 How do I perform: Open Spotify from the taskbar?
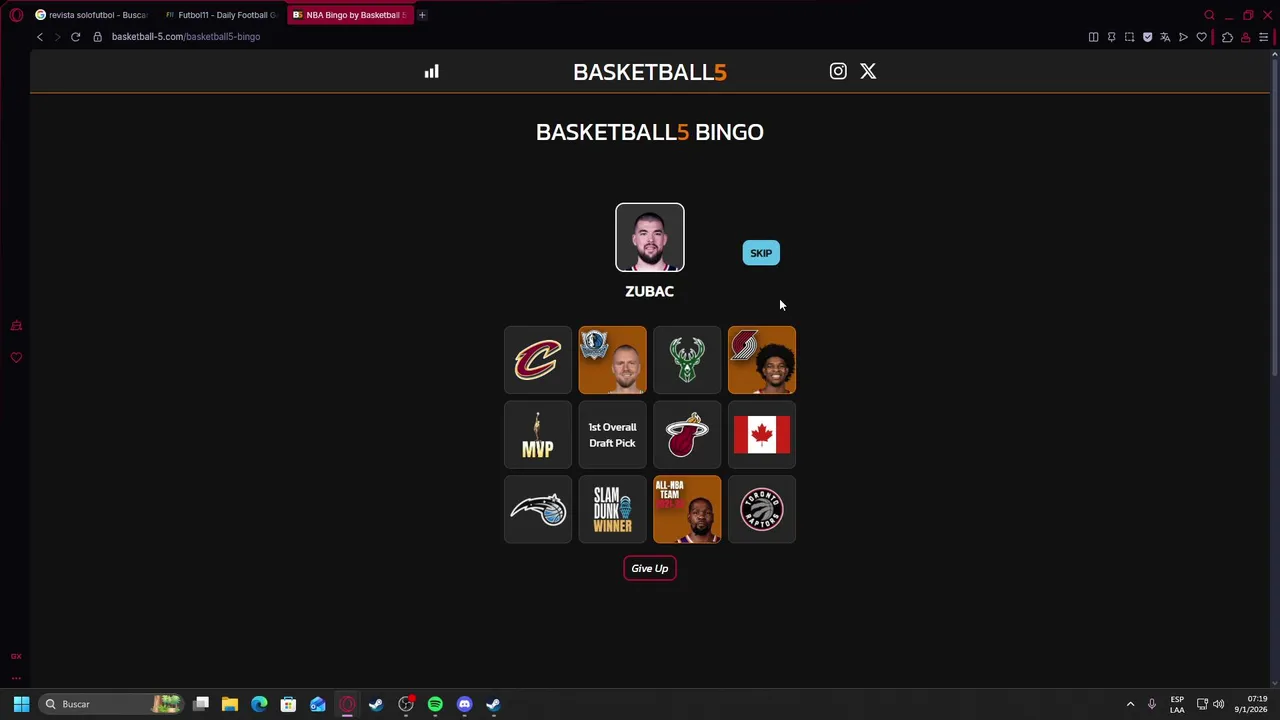click(435, 704)
